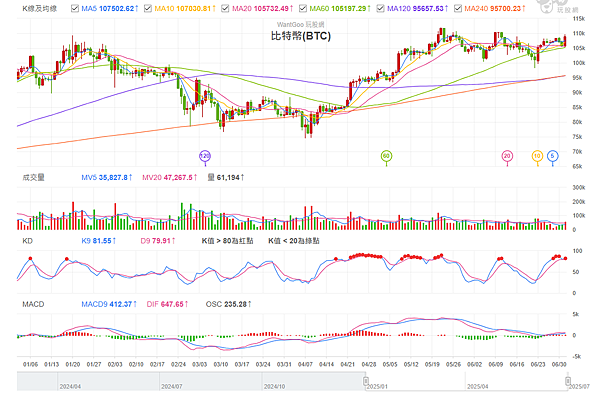
Task: Click the purple 120 marker pin
Action: point(205,156)
